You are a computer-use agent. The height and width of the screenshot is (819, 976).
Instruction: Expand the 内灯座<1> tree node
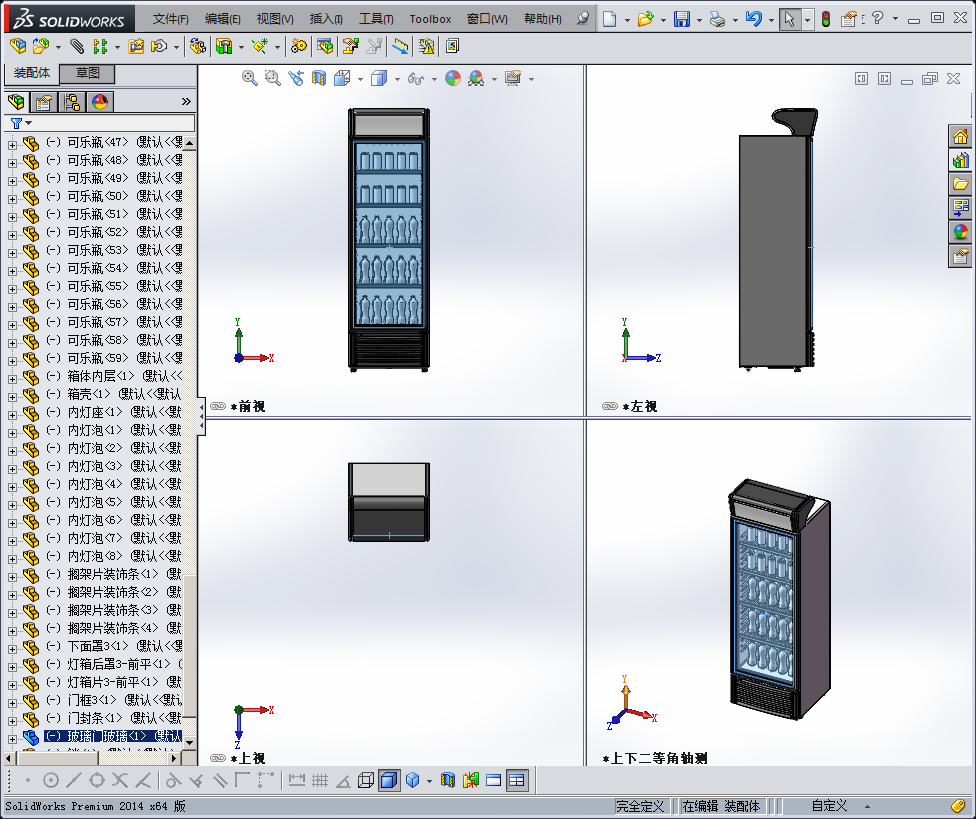(12, 414)
